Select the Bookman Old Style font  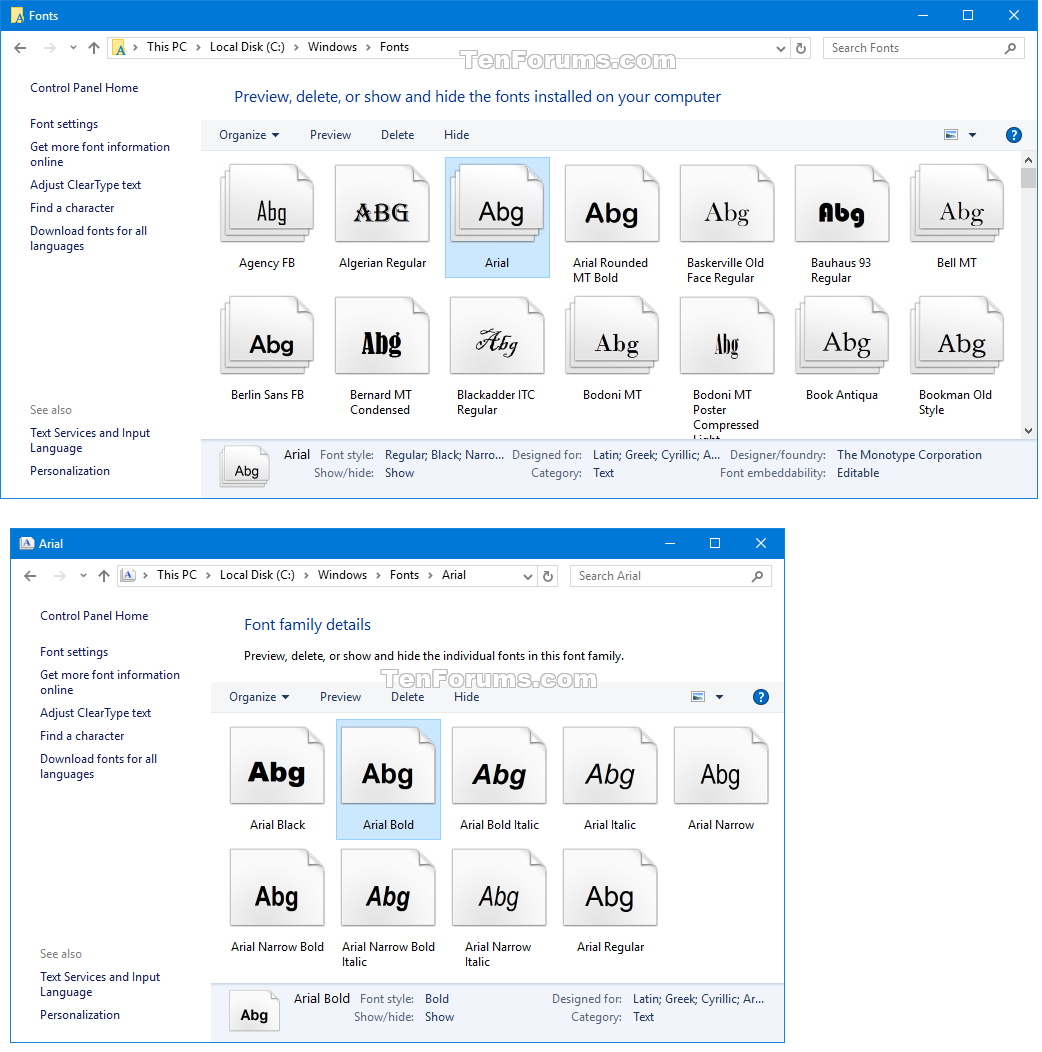pyautogui.click(x=957, y=335)
